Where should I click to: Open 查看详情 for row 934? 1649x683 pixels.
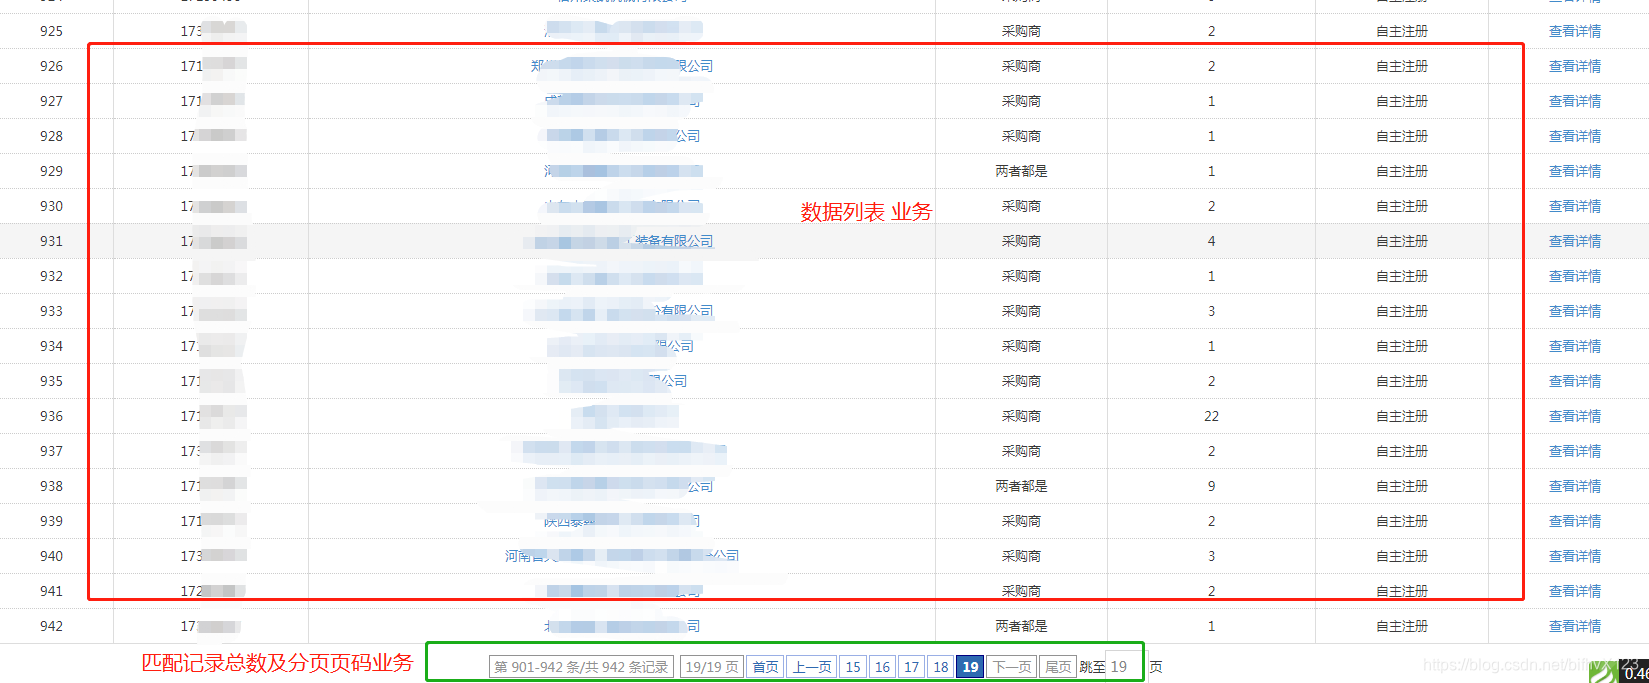point(1574,346)
